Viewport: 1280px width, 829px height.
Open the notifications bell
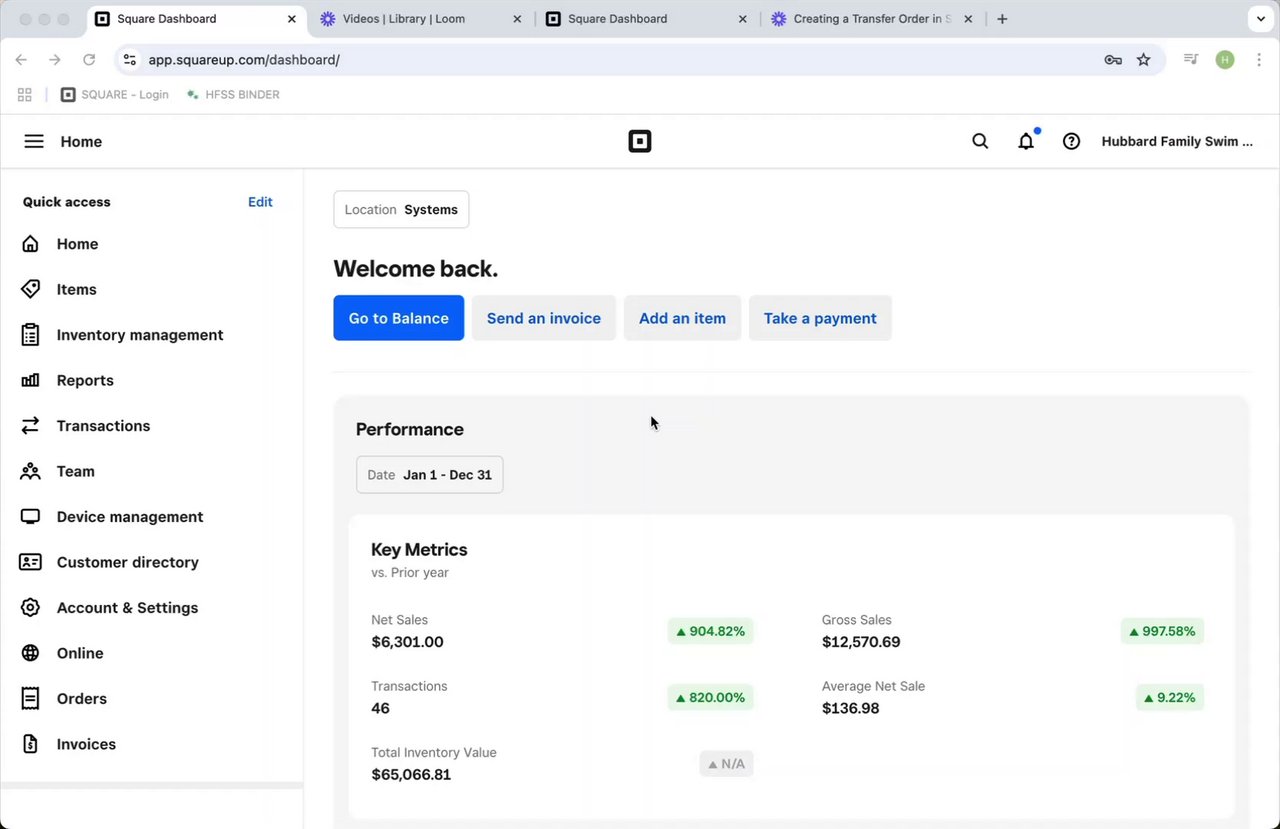click(1026, 142)
